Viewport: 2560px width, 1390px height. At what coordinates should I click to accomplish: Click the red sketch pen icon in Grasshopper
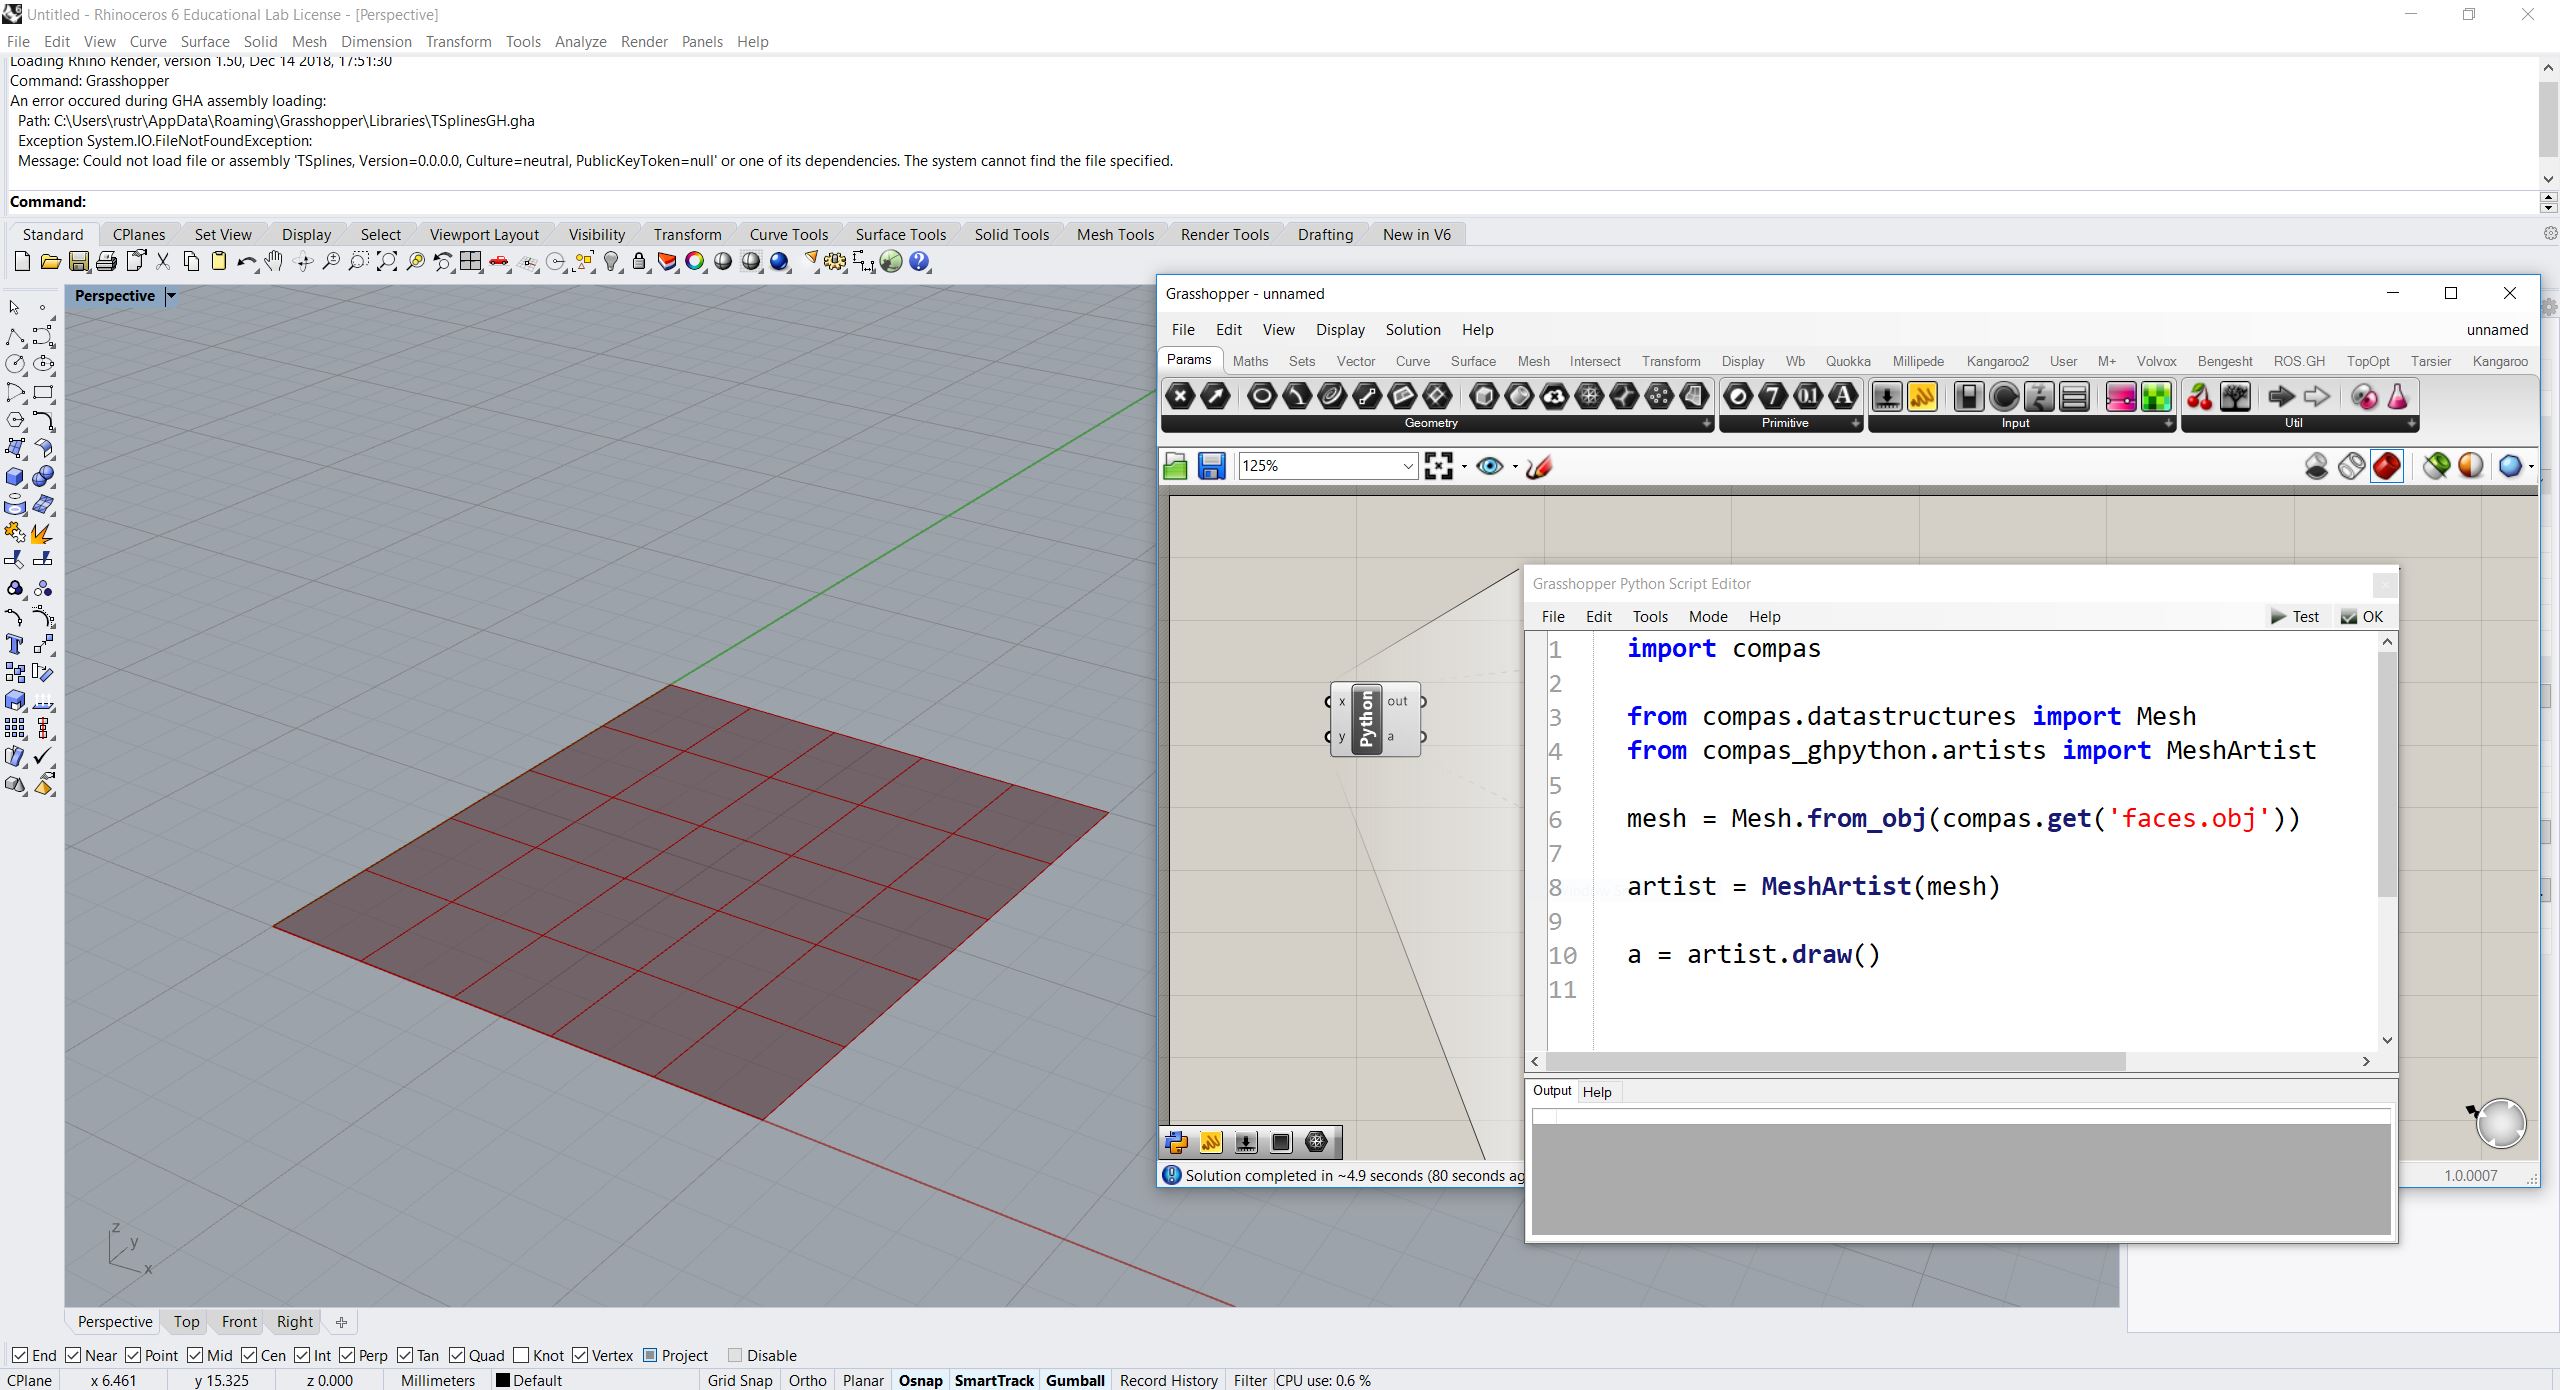(1539, 466)
